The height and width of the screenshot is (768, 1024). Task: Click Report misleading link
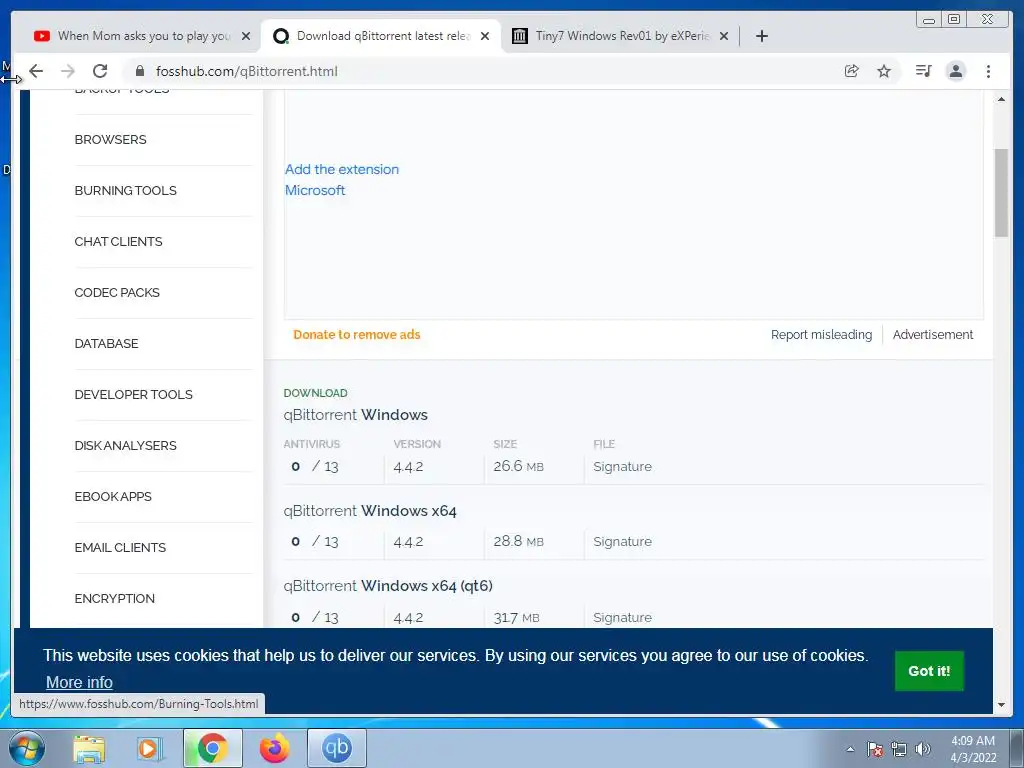click(821, 334)
